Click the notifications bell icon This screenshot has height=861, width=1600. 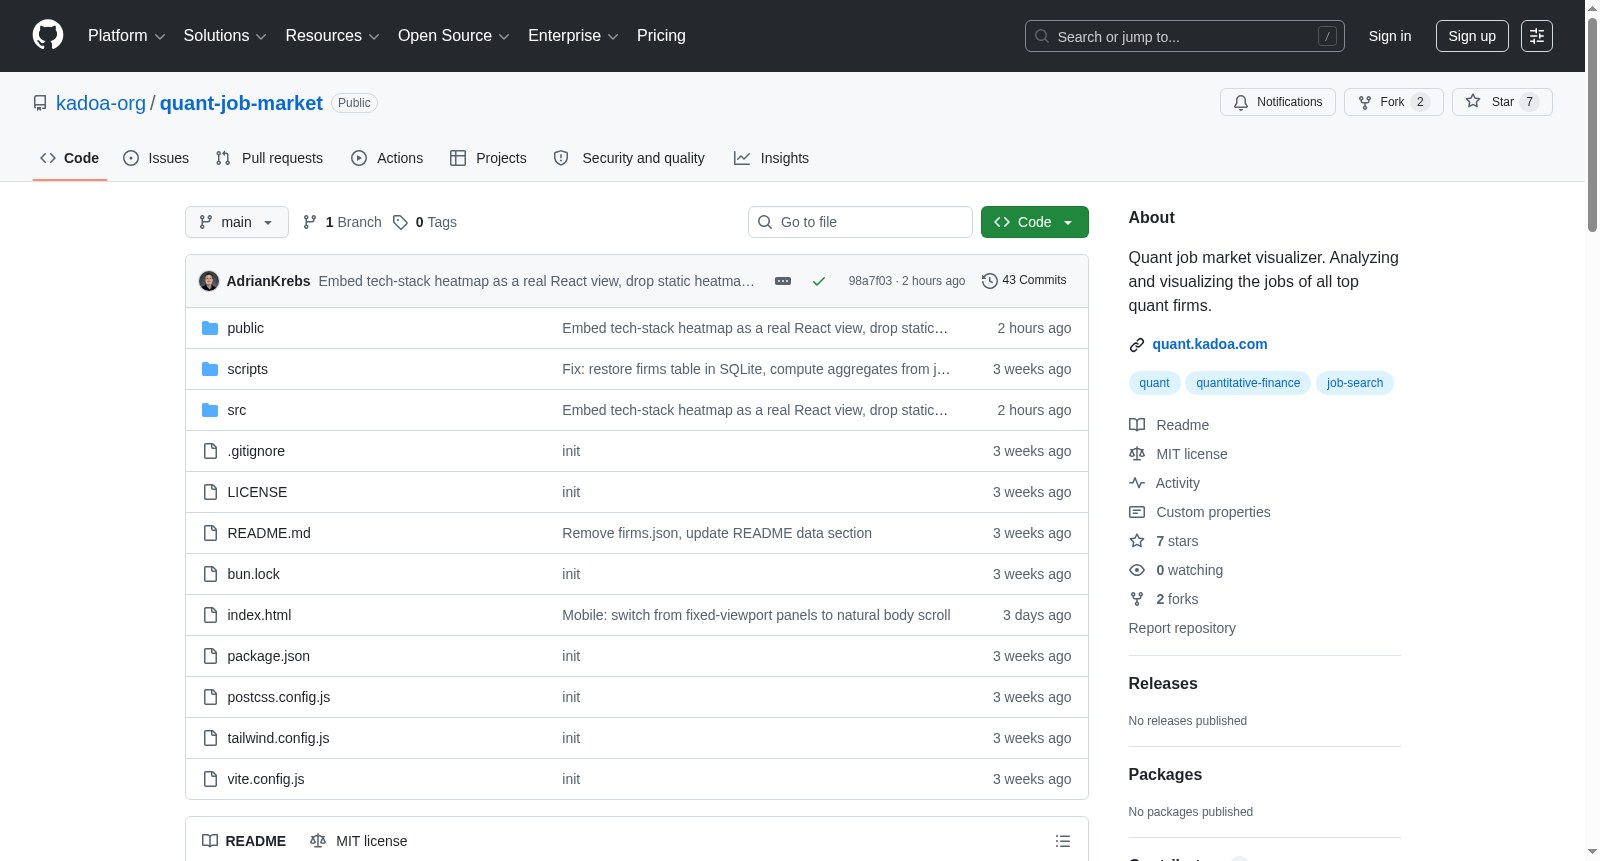1241,102
